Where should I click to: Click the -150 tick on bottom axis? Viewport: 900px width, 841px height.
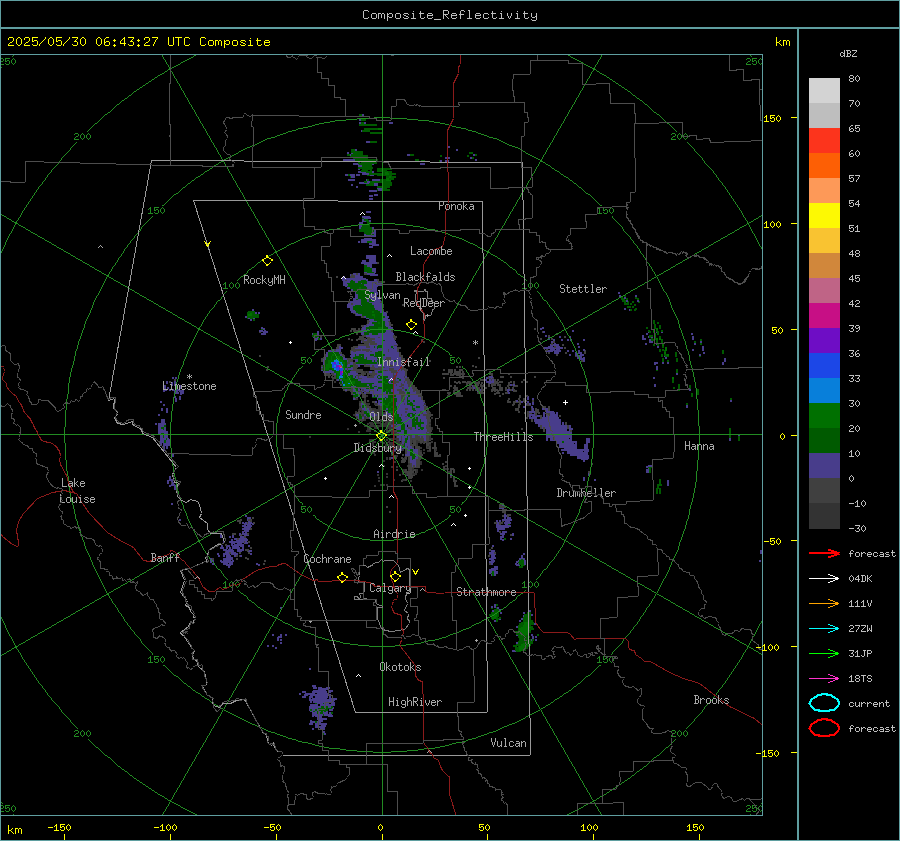(x=59, y=827)
